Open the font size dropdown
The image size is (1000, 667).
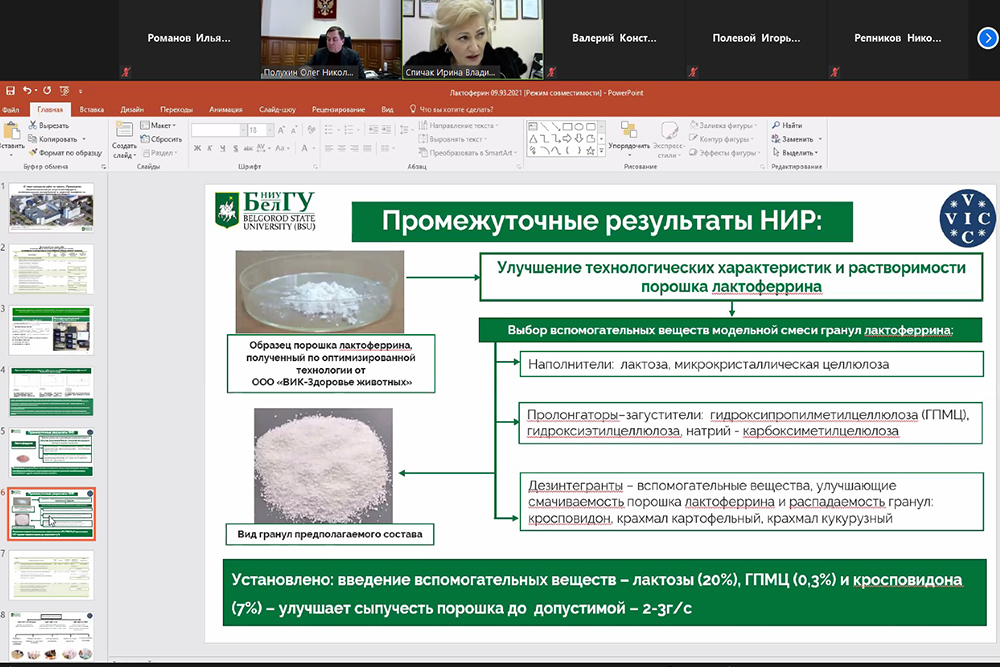[x=269, y=130]
